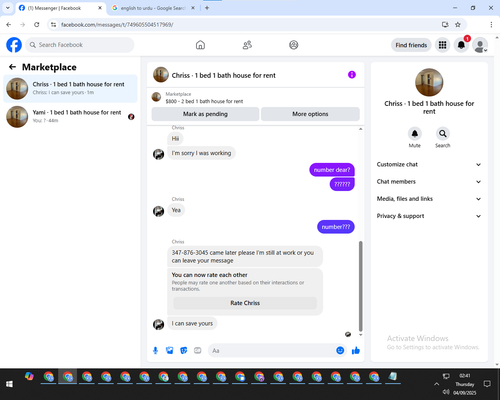Focus the Search Facebook field
Viewport: 500px width, 400px height.
pos(80,45)
